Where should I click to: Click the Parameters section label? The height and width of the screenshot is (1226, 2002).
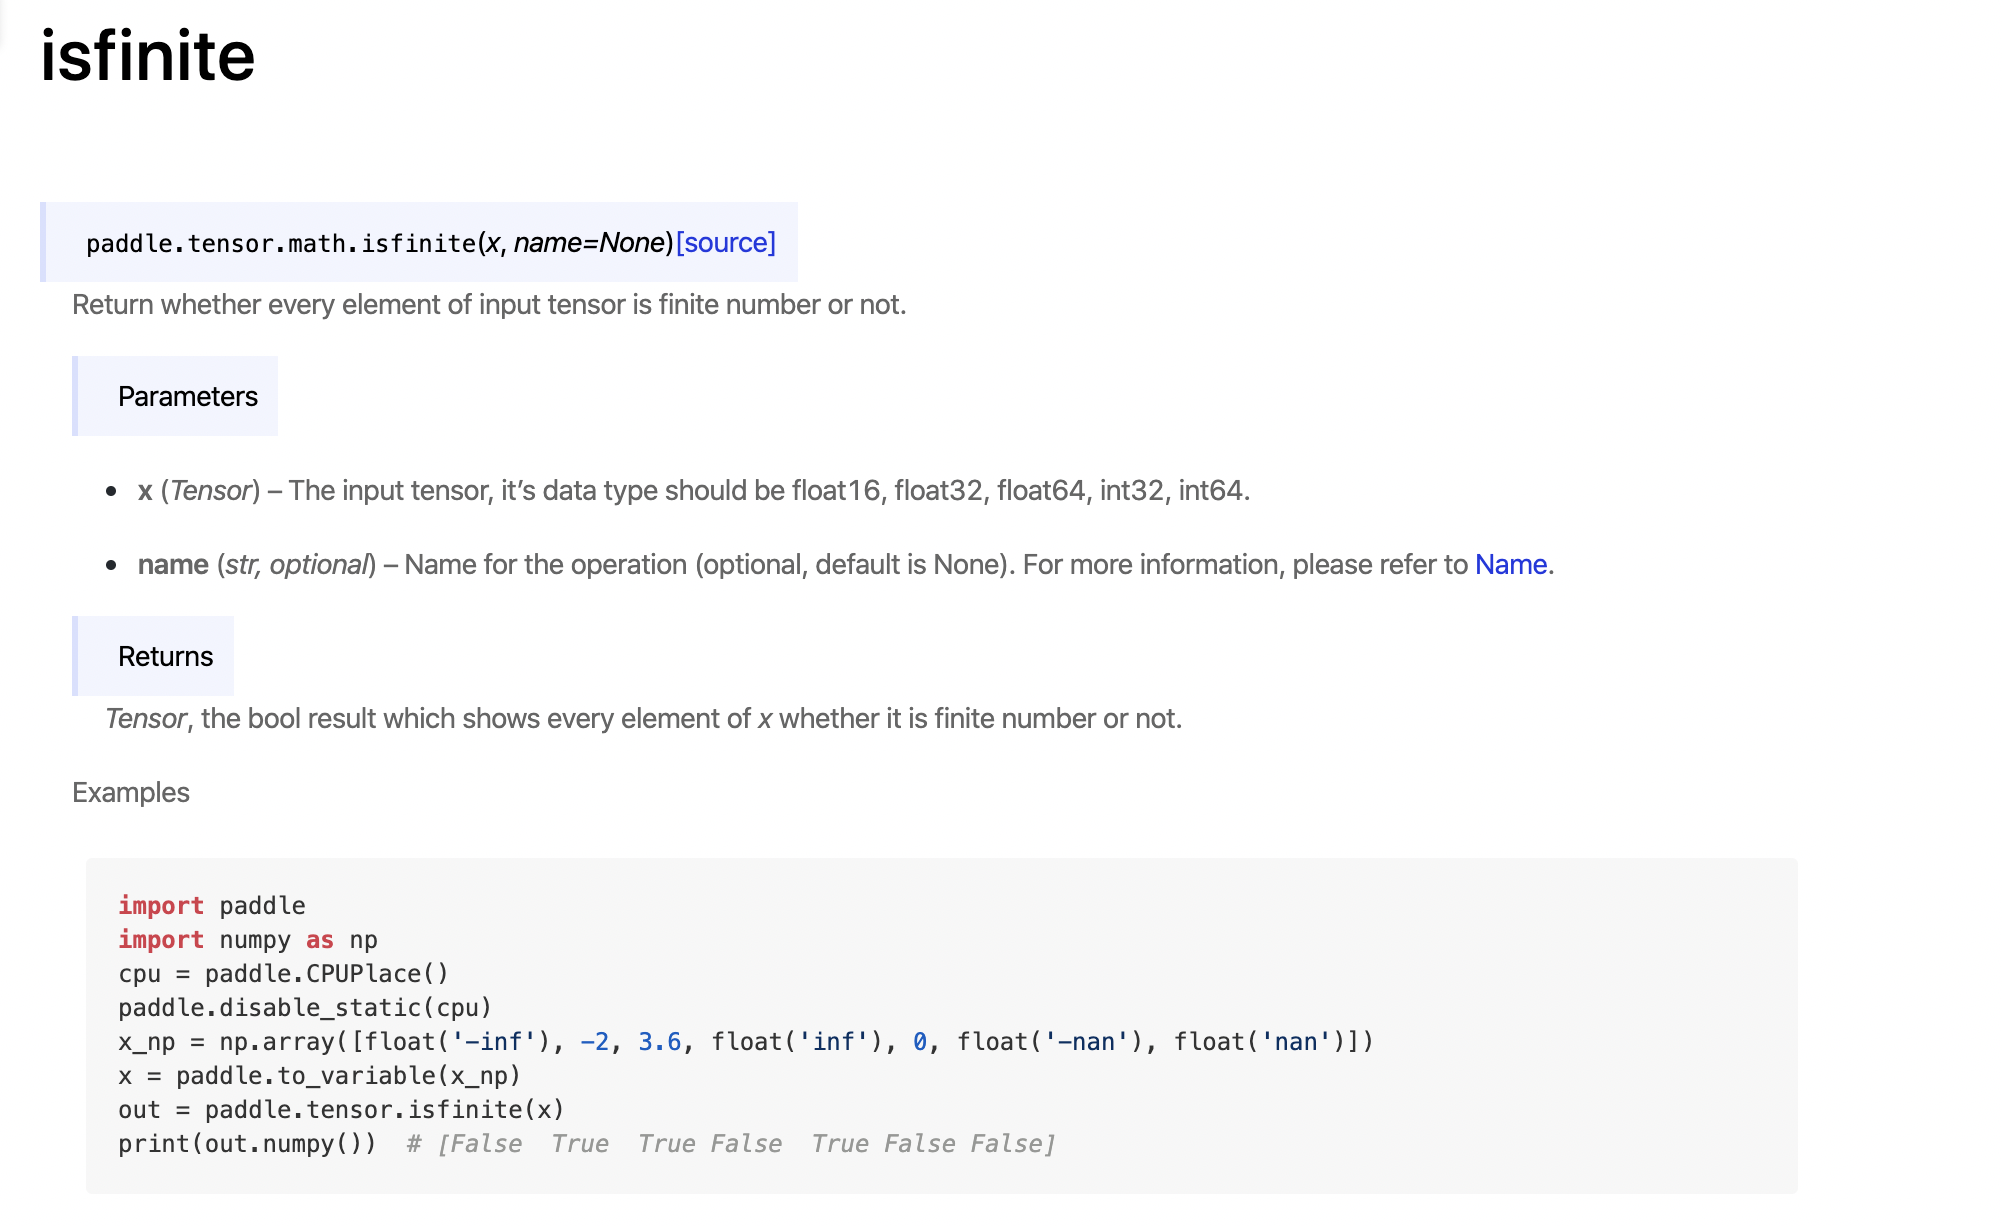tap(188, 397)
